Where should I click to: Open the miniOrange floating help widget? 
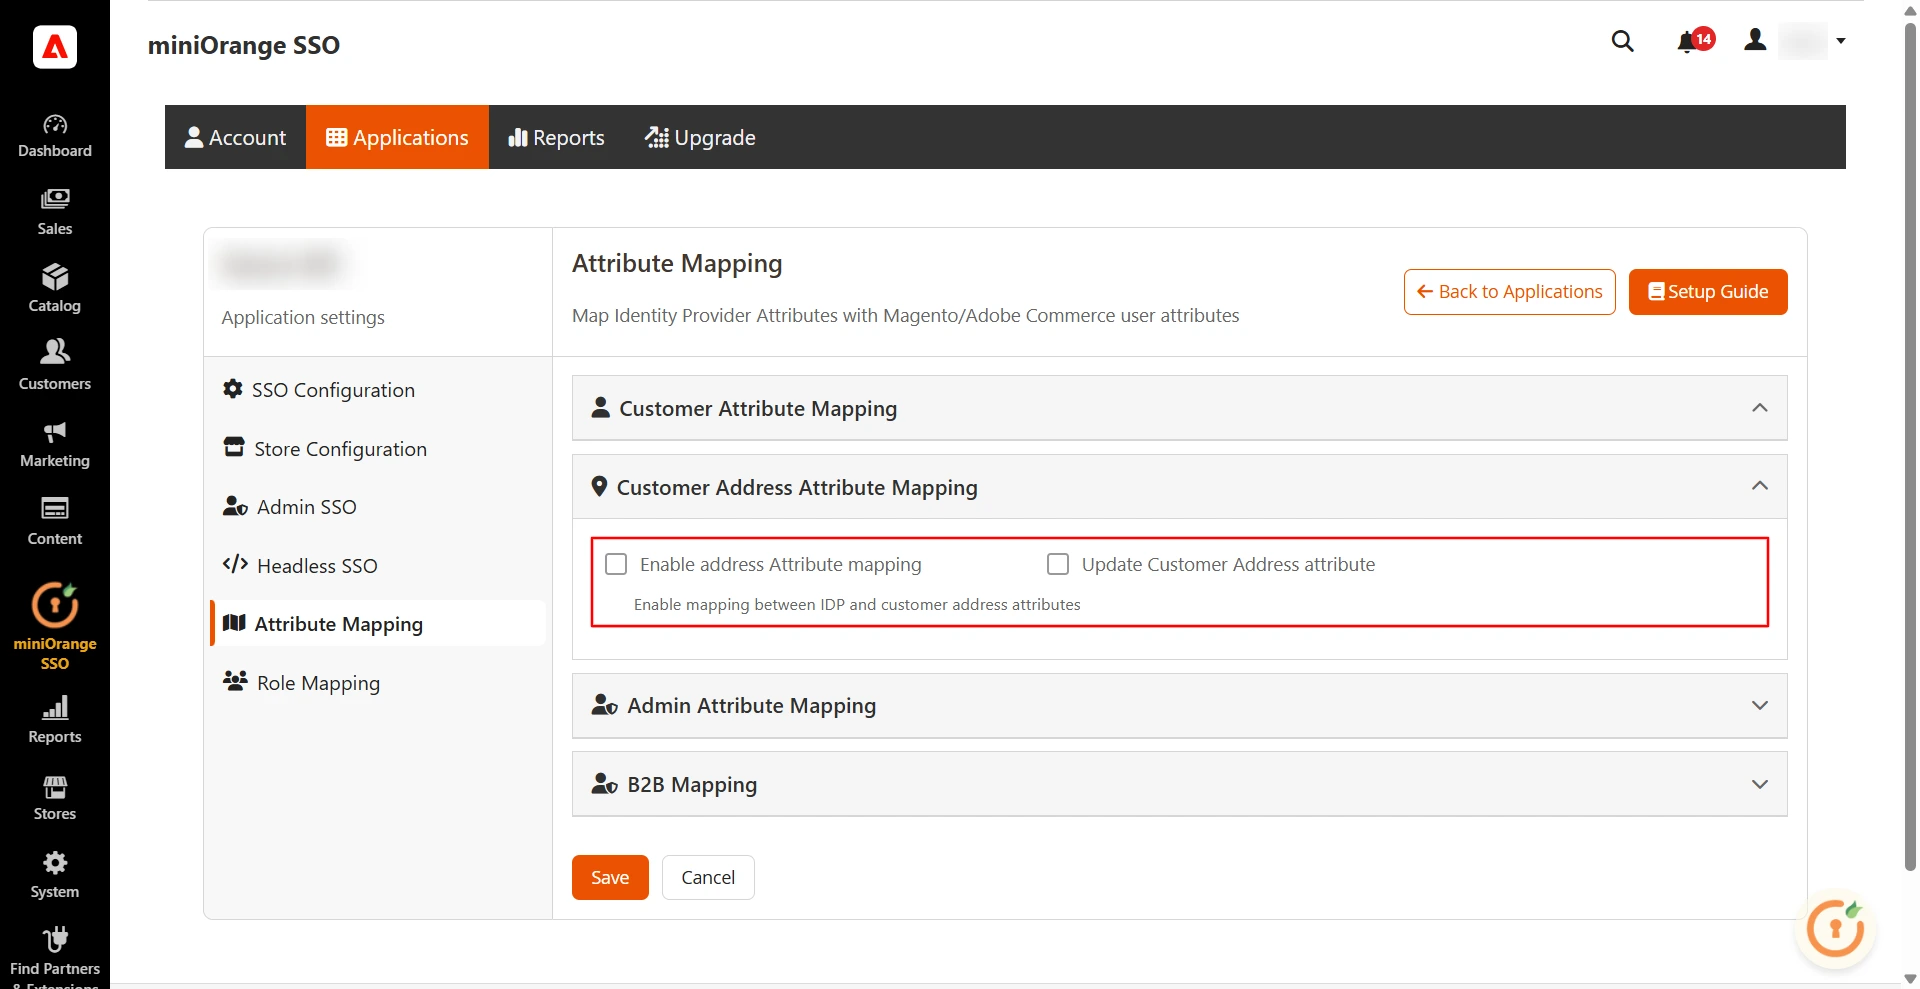tap(1836, 929)
